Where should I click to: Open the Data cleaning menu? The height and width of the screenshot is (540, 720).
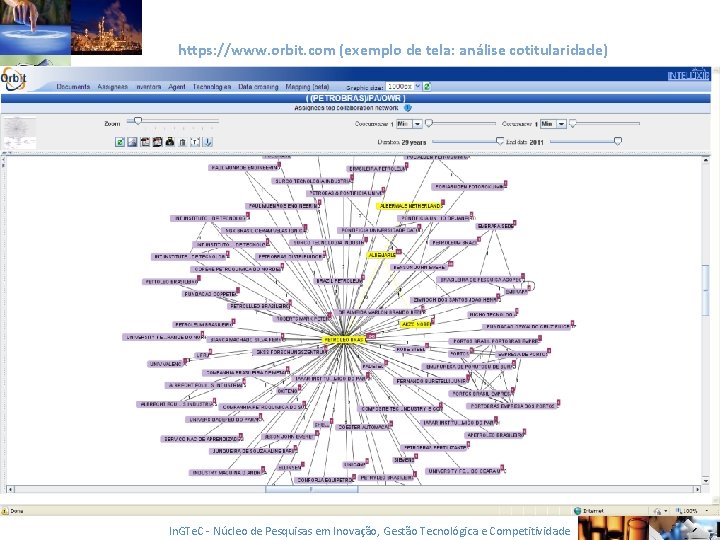258,86
